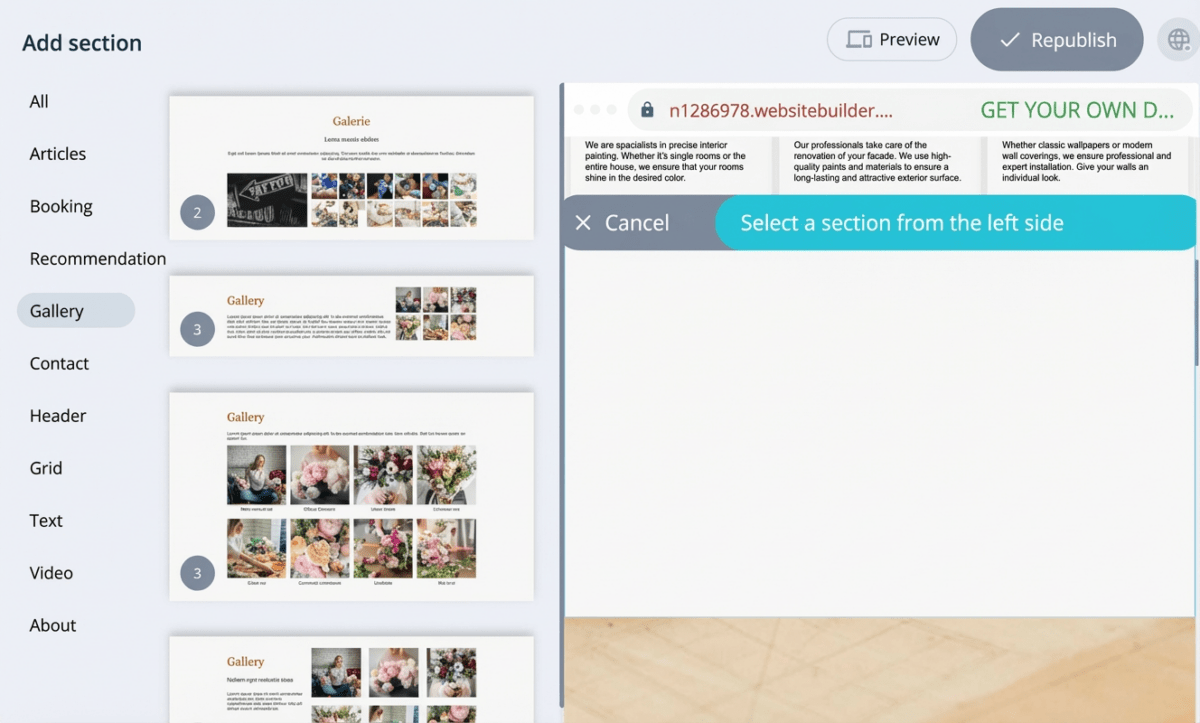Viewport: 1200px width, 723px height.
Task: Click the X icon beside Cancel
Action: [584, 223]
